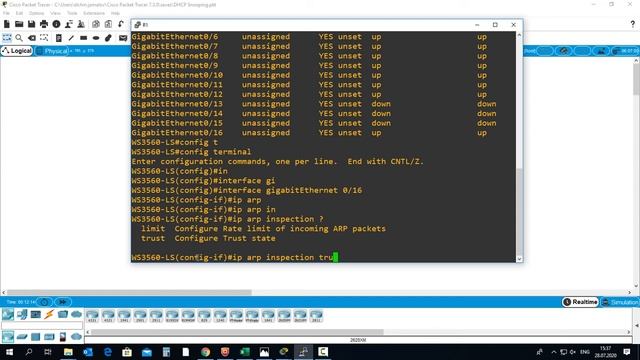Click Set Tiled Background image button in blue bar

pyautogui.click(x=601, y=51)
